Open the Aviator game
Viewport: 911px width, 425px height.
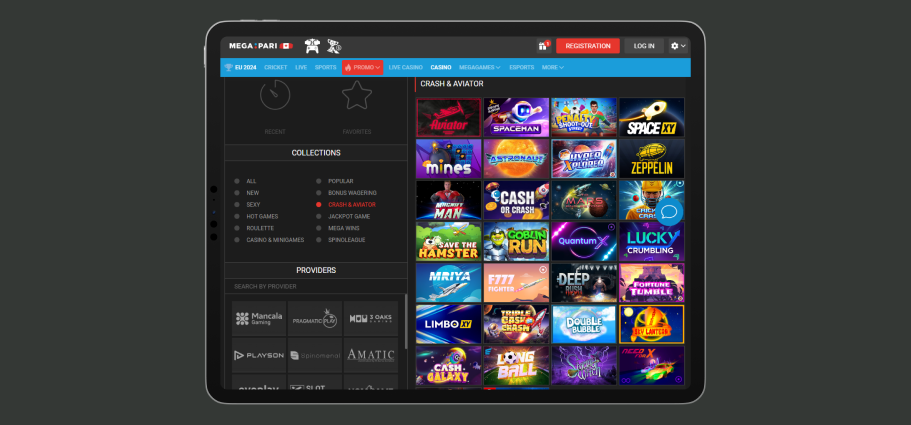[x=449, y=117]
